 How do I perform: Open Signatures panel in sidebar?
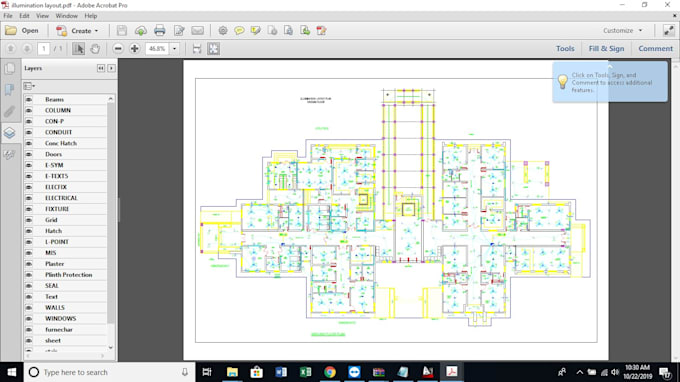(10, 154)
